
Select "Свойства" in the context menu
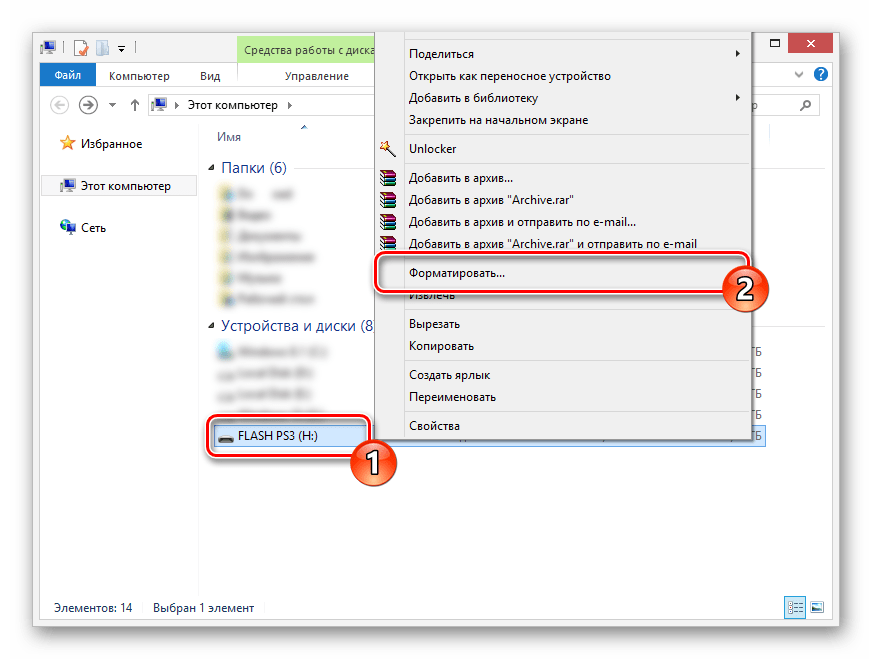coord(434,426)
